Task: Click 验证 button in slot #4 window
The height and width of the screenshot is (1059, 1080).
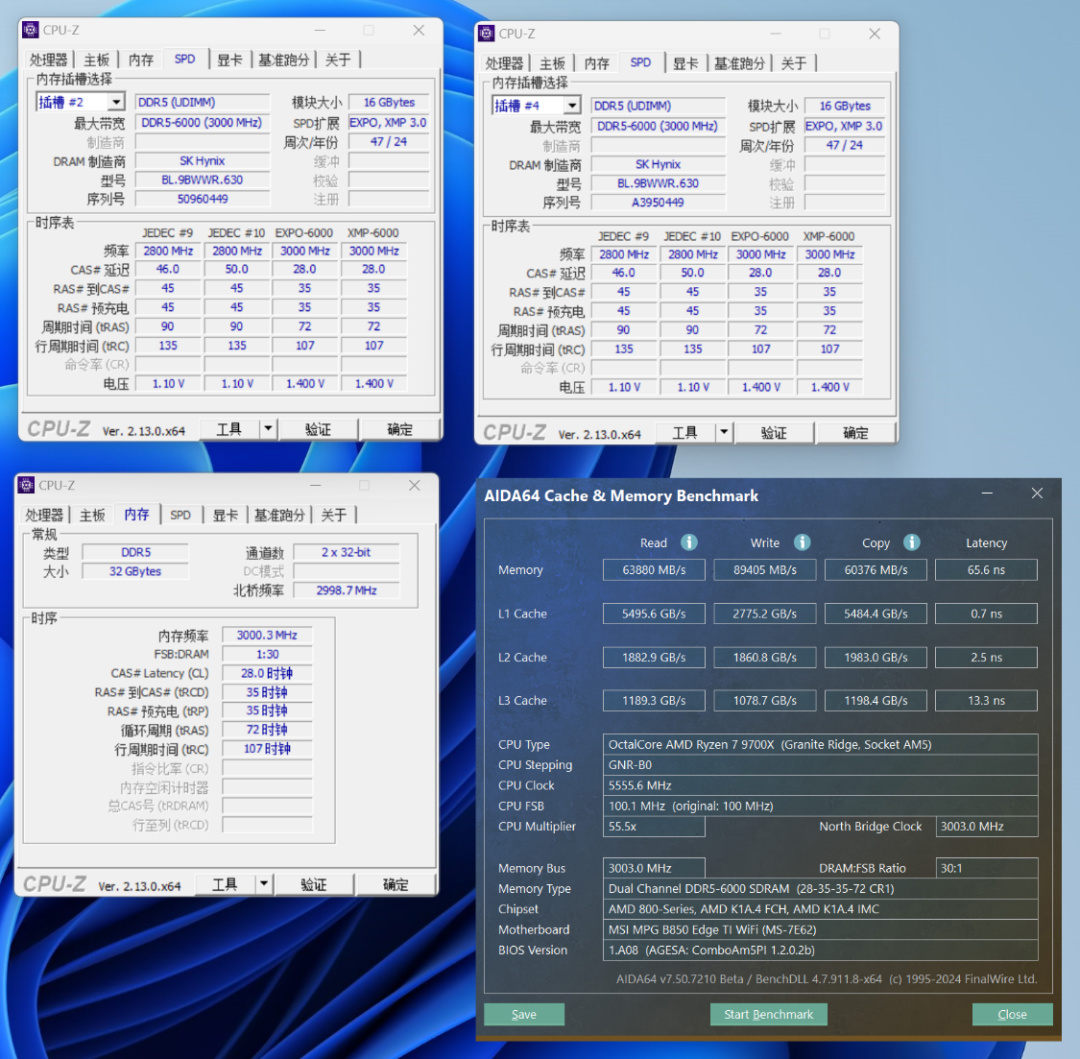Action: coord(773,432)
